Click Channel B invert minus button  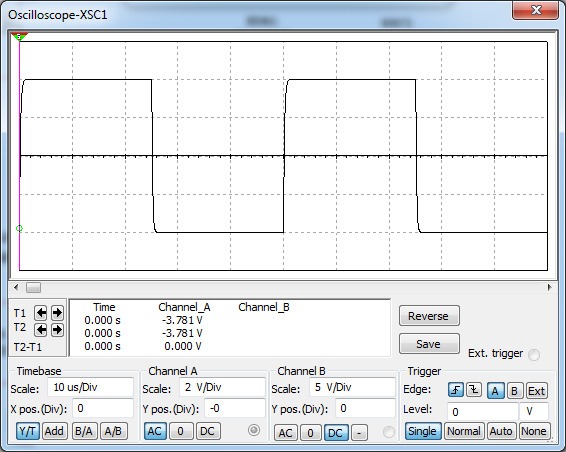(x=359, y=433)
